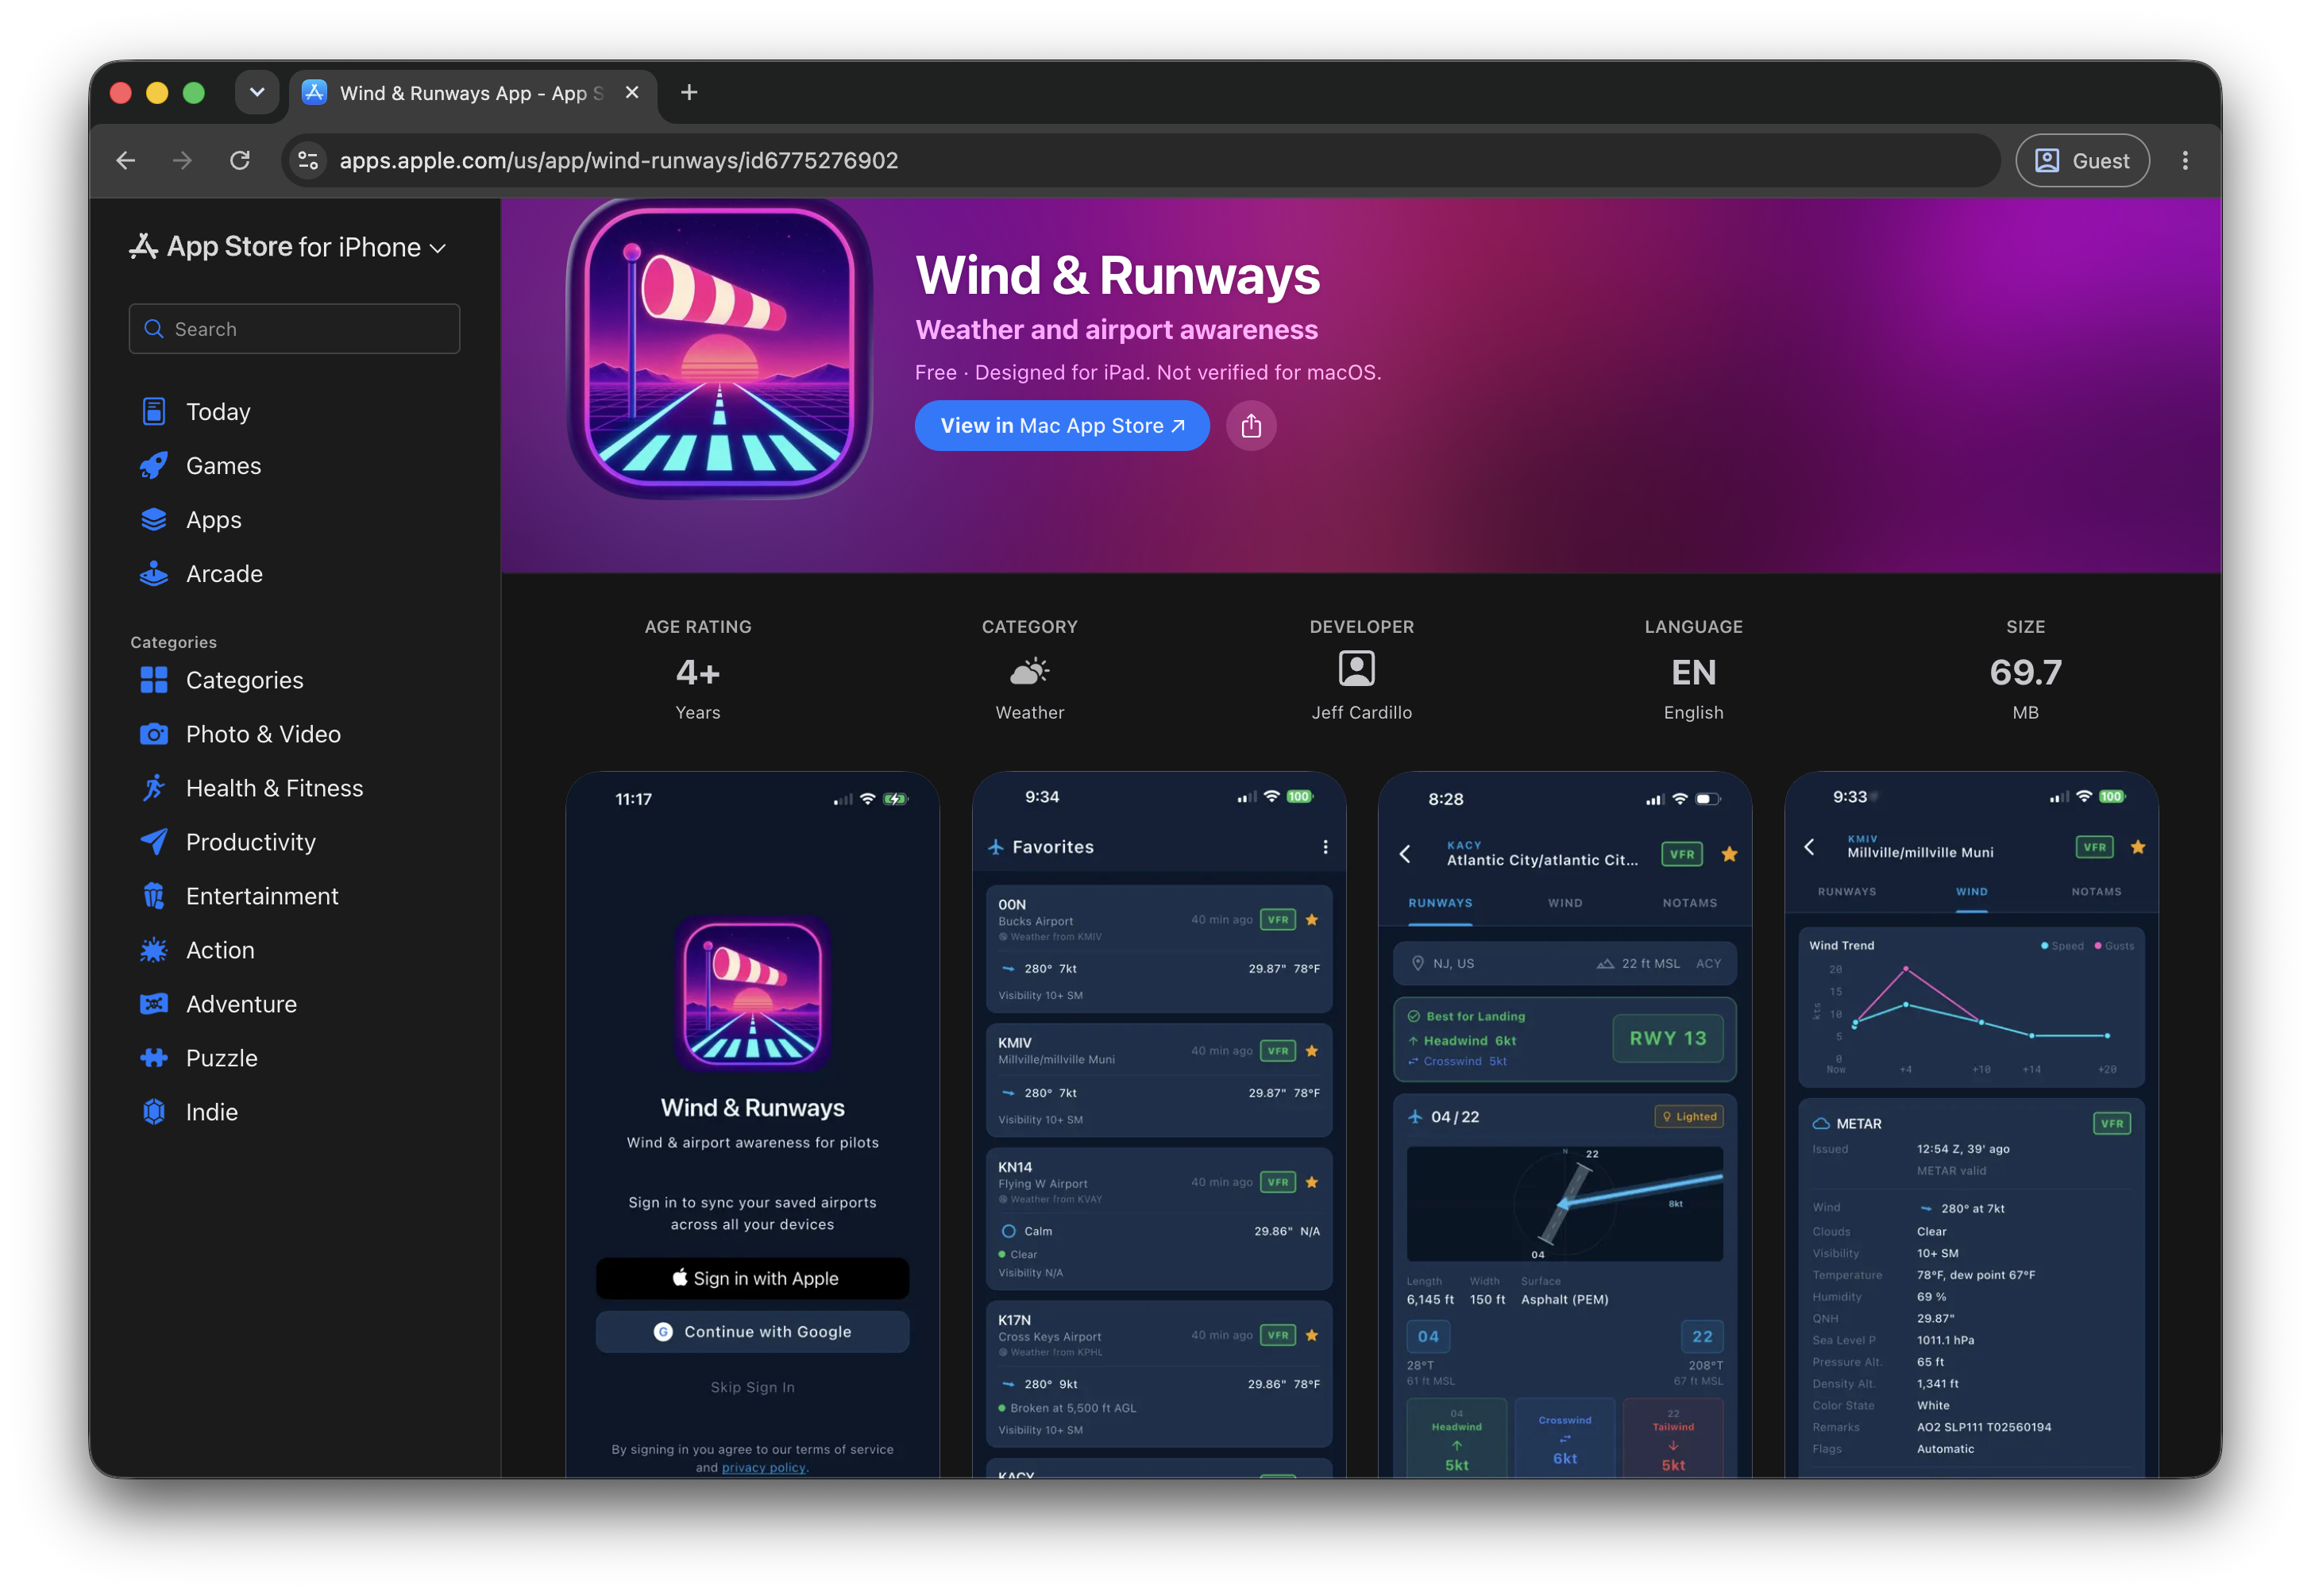The image size is (2311, 1596).
Task: Click View in Mac App Store button
Action: click(1061, 425)
